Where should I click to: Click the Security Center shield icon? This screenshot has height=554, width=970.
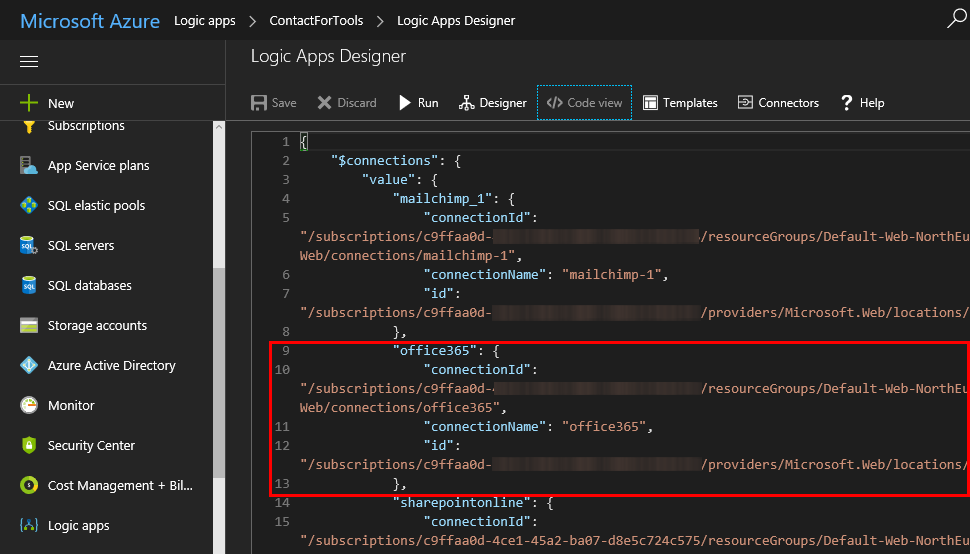[28, 445]
